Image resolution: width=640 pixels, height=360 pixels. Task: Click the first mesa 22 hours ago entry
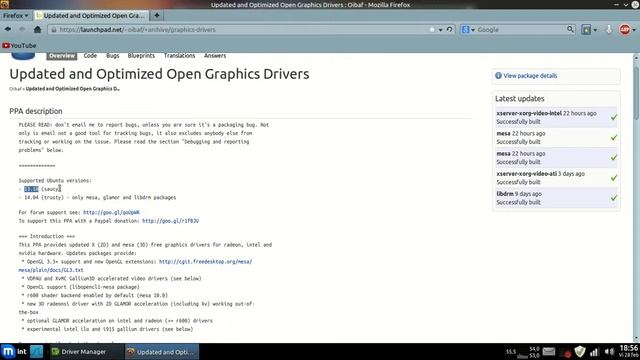point(556,138)
